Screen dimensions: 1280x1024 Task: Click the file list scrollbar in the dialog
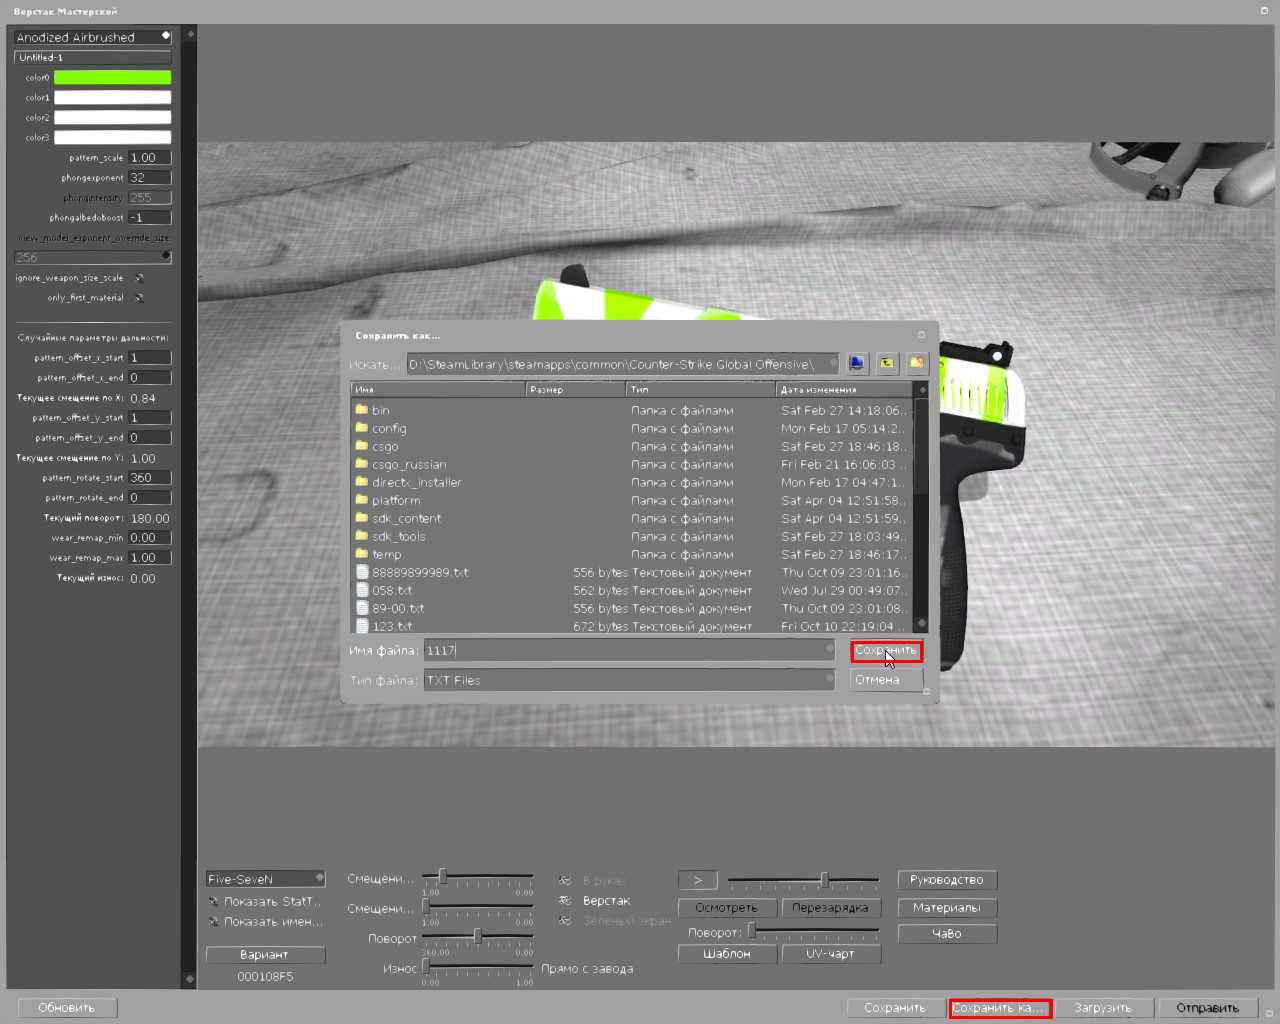click(921, 506)
